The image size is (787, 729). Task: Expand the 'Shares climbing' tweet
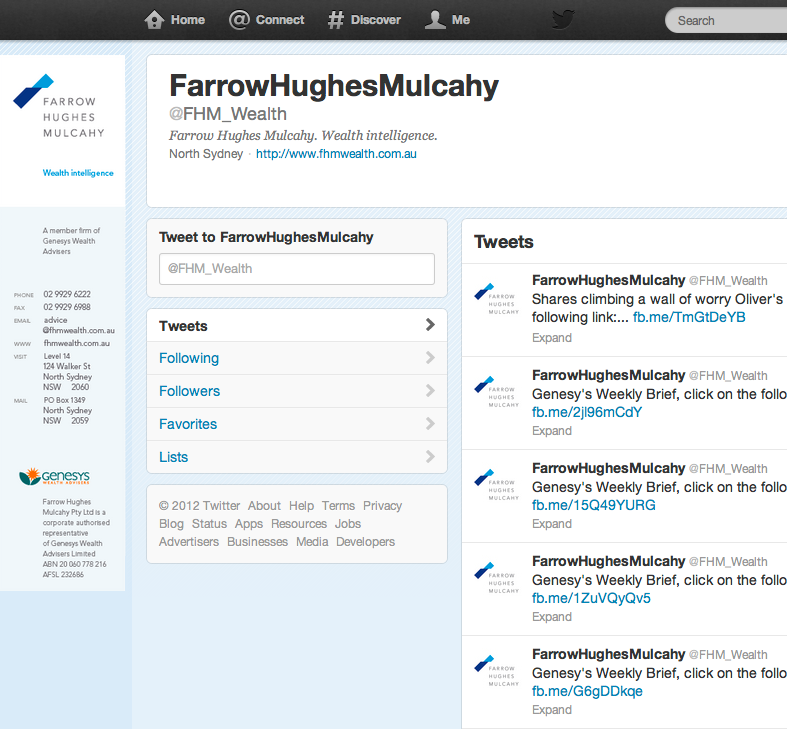[x=552, y=338]
